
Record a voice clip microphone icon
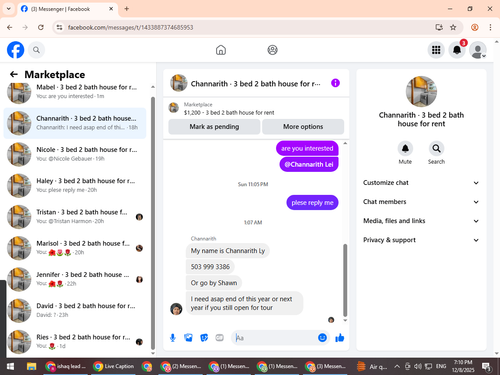coord(173,338)
